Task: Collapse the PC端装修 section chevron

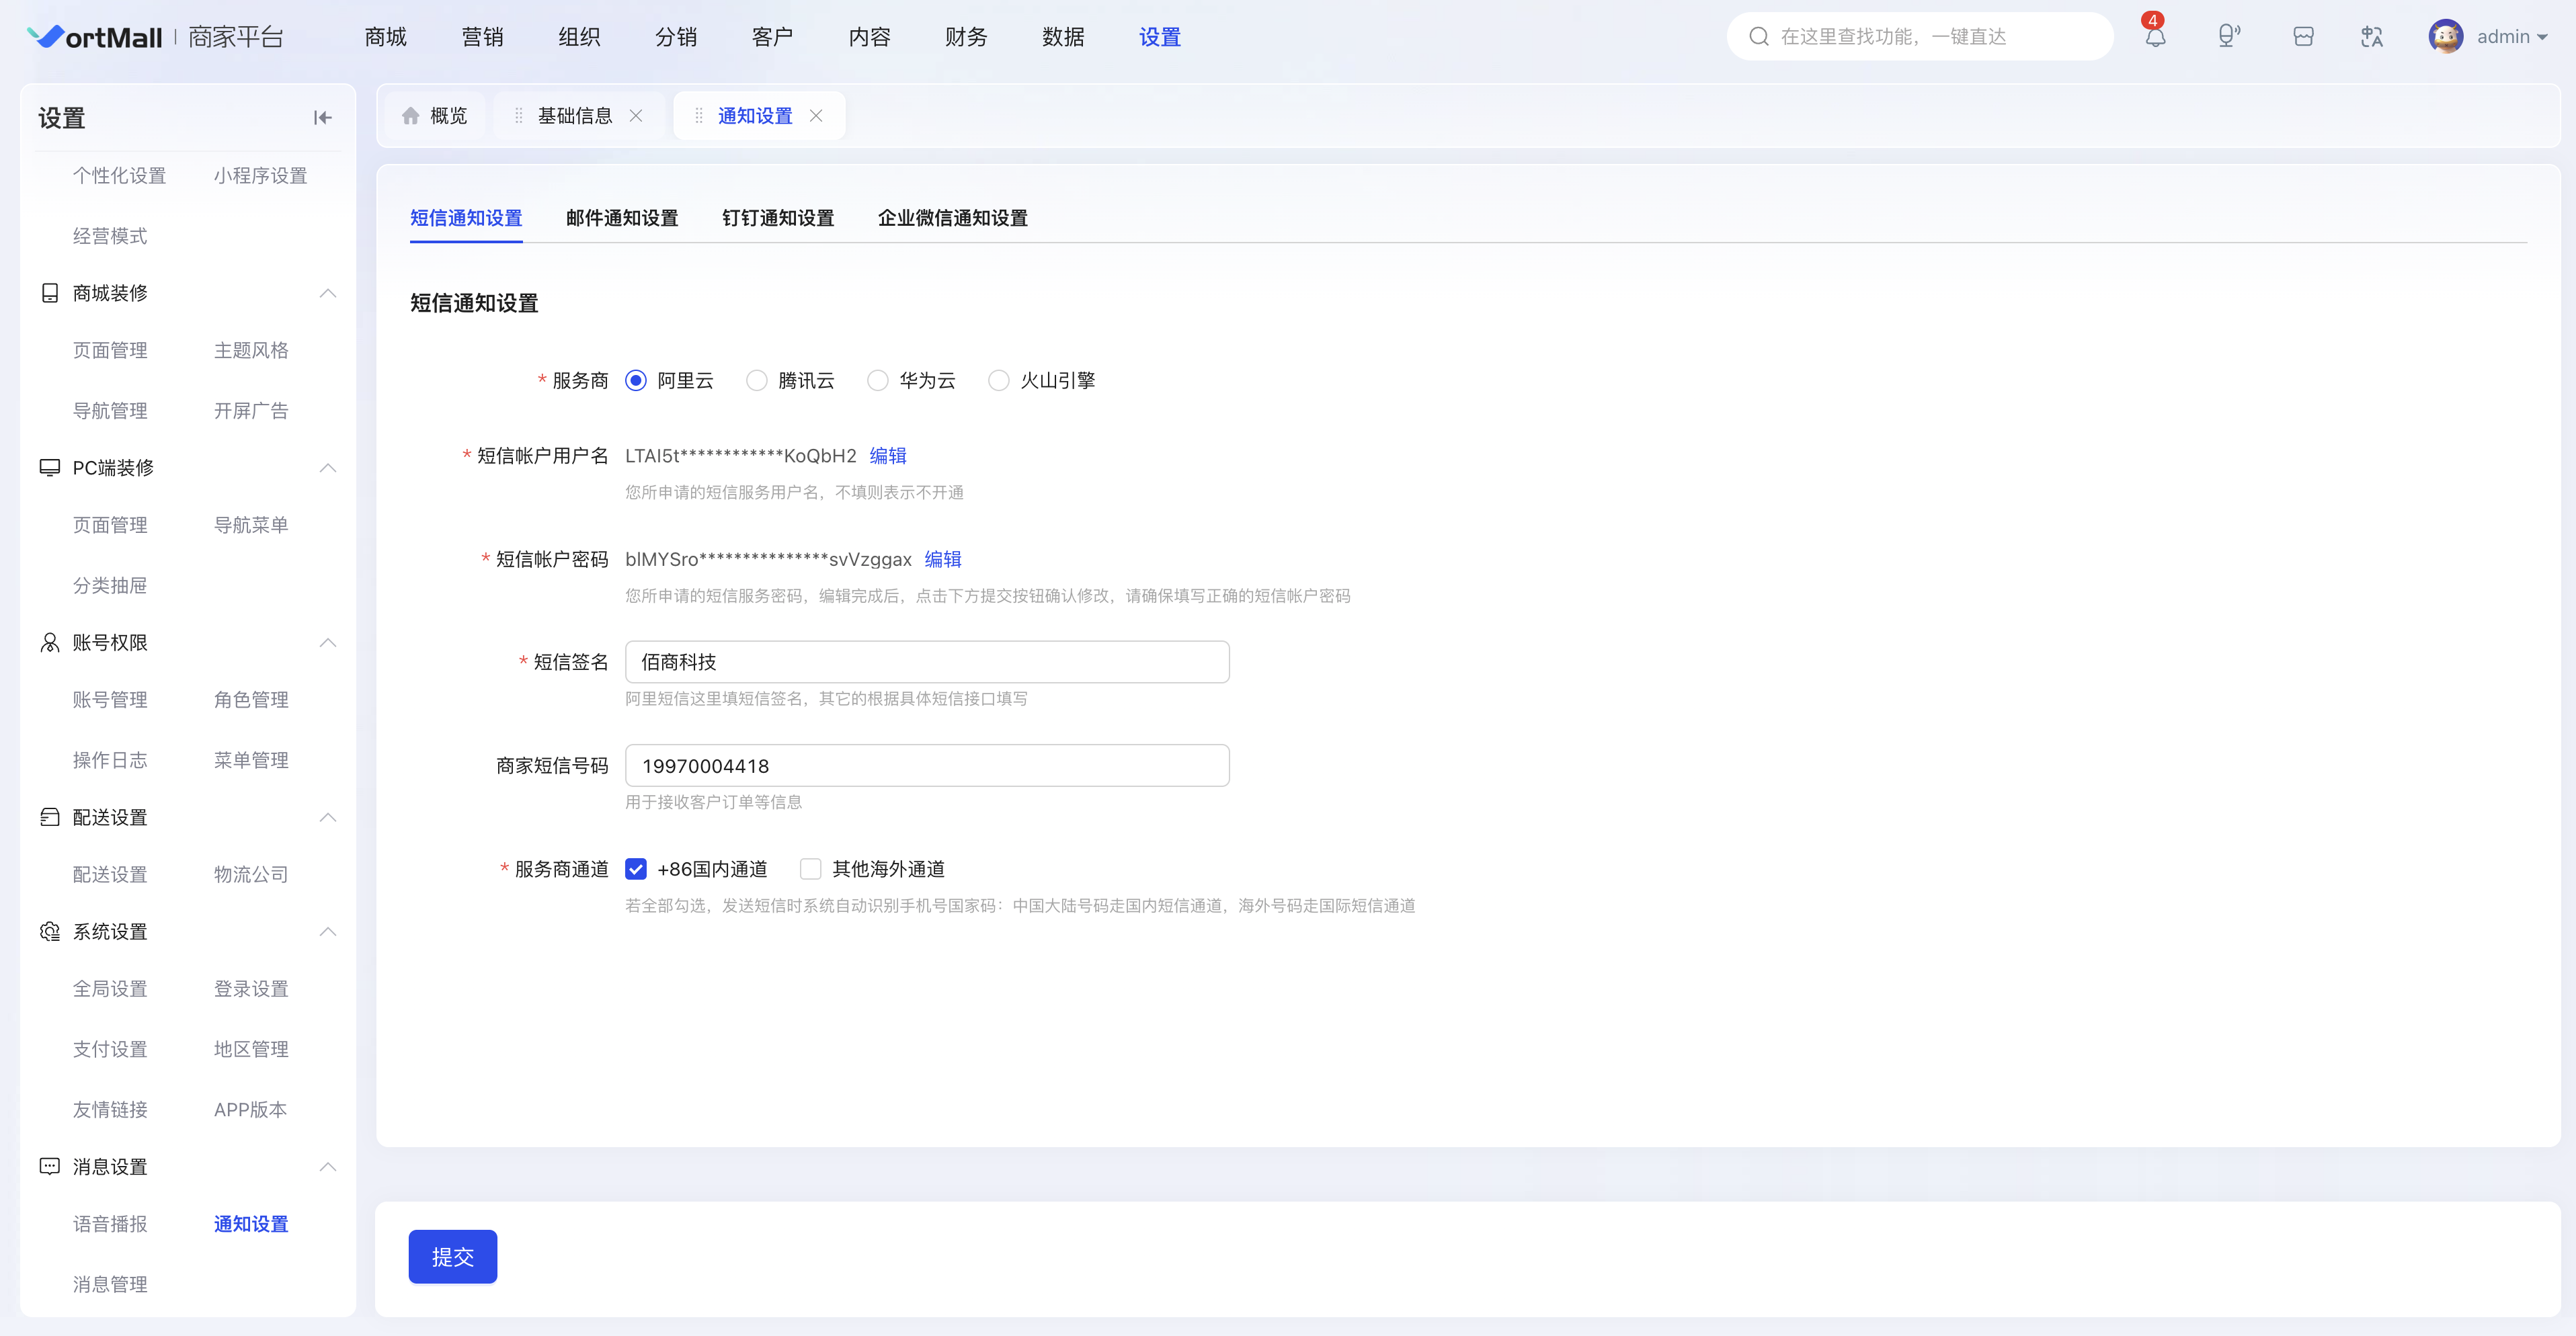Action: pyautogui.click(x=328, y=468)
